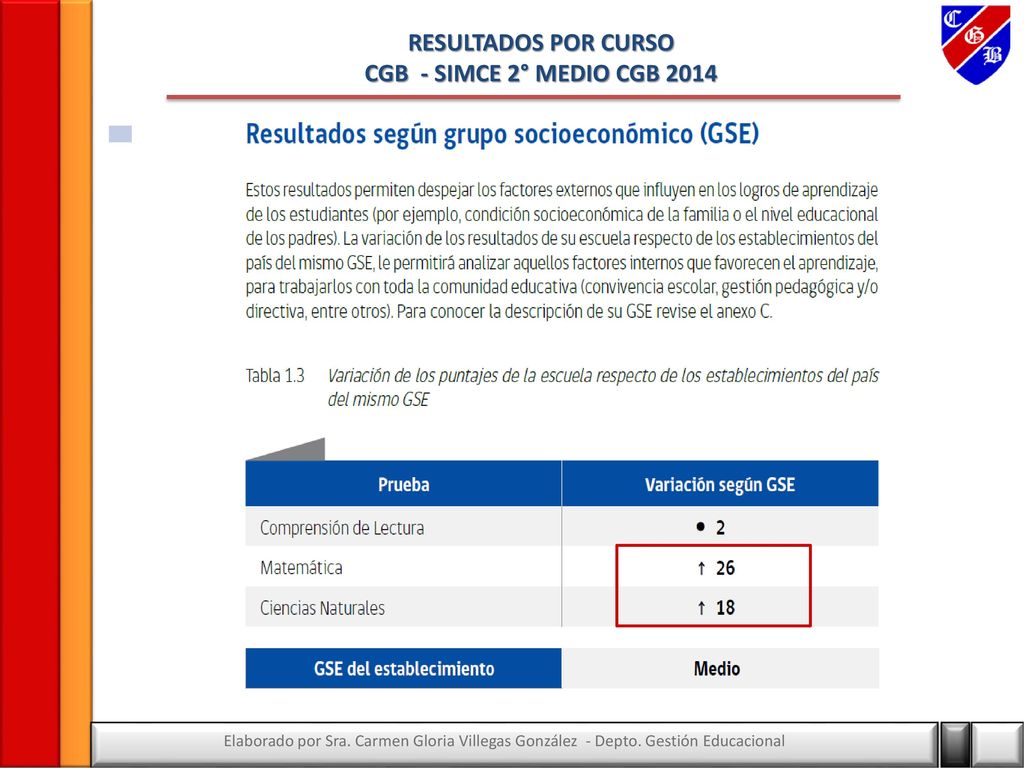The image size is (1024, 768).
Task: Click the bullet dot beside the value 2
Action: tap(701, 526)
